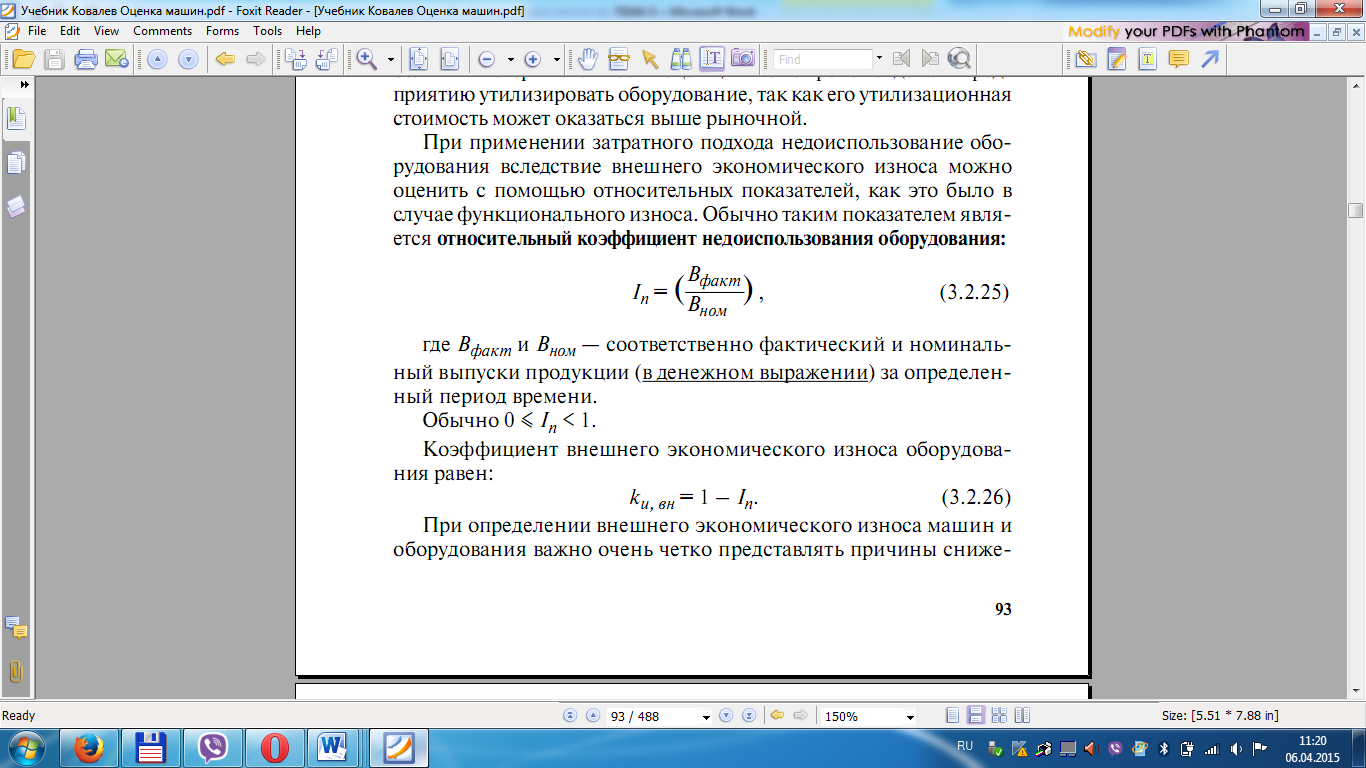Open the Pages thumbnail side panel

(16, 163)
